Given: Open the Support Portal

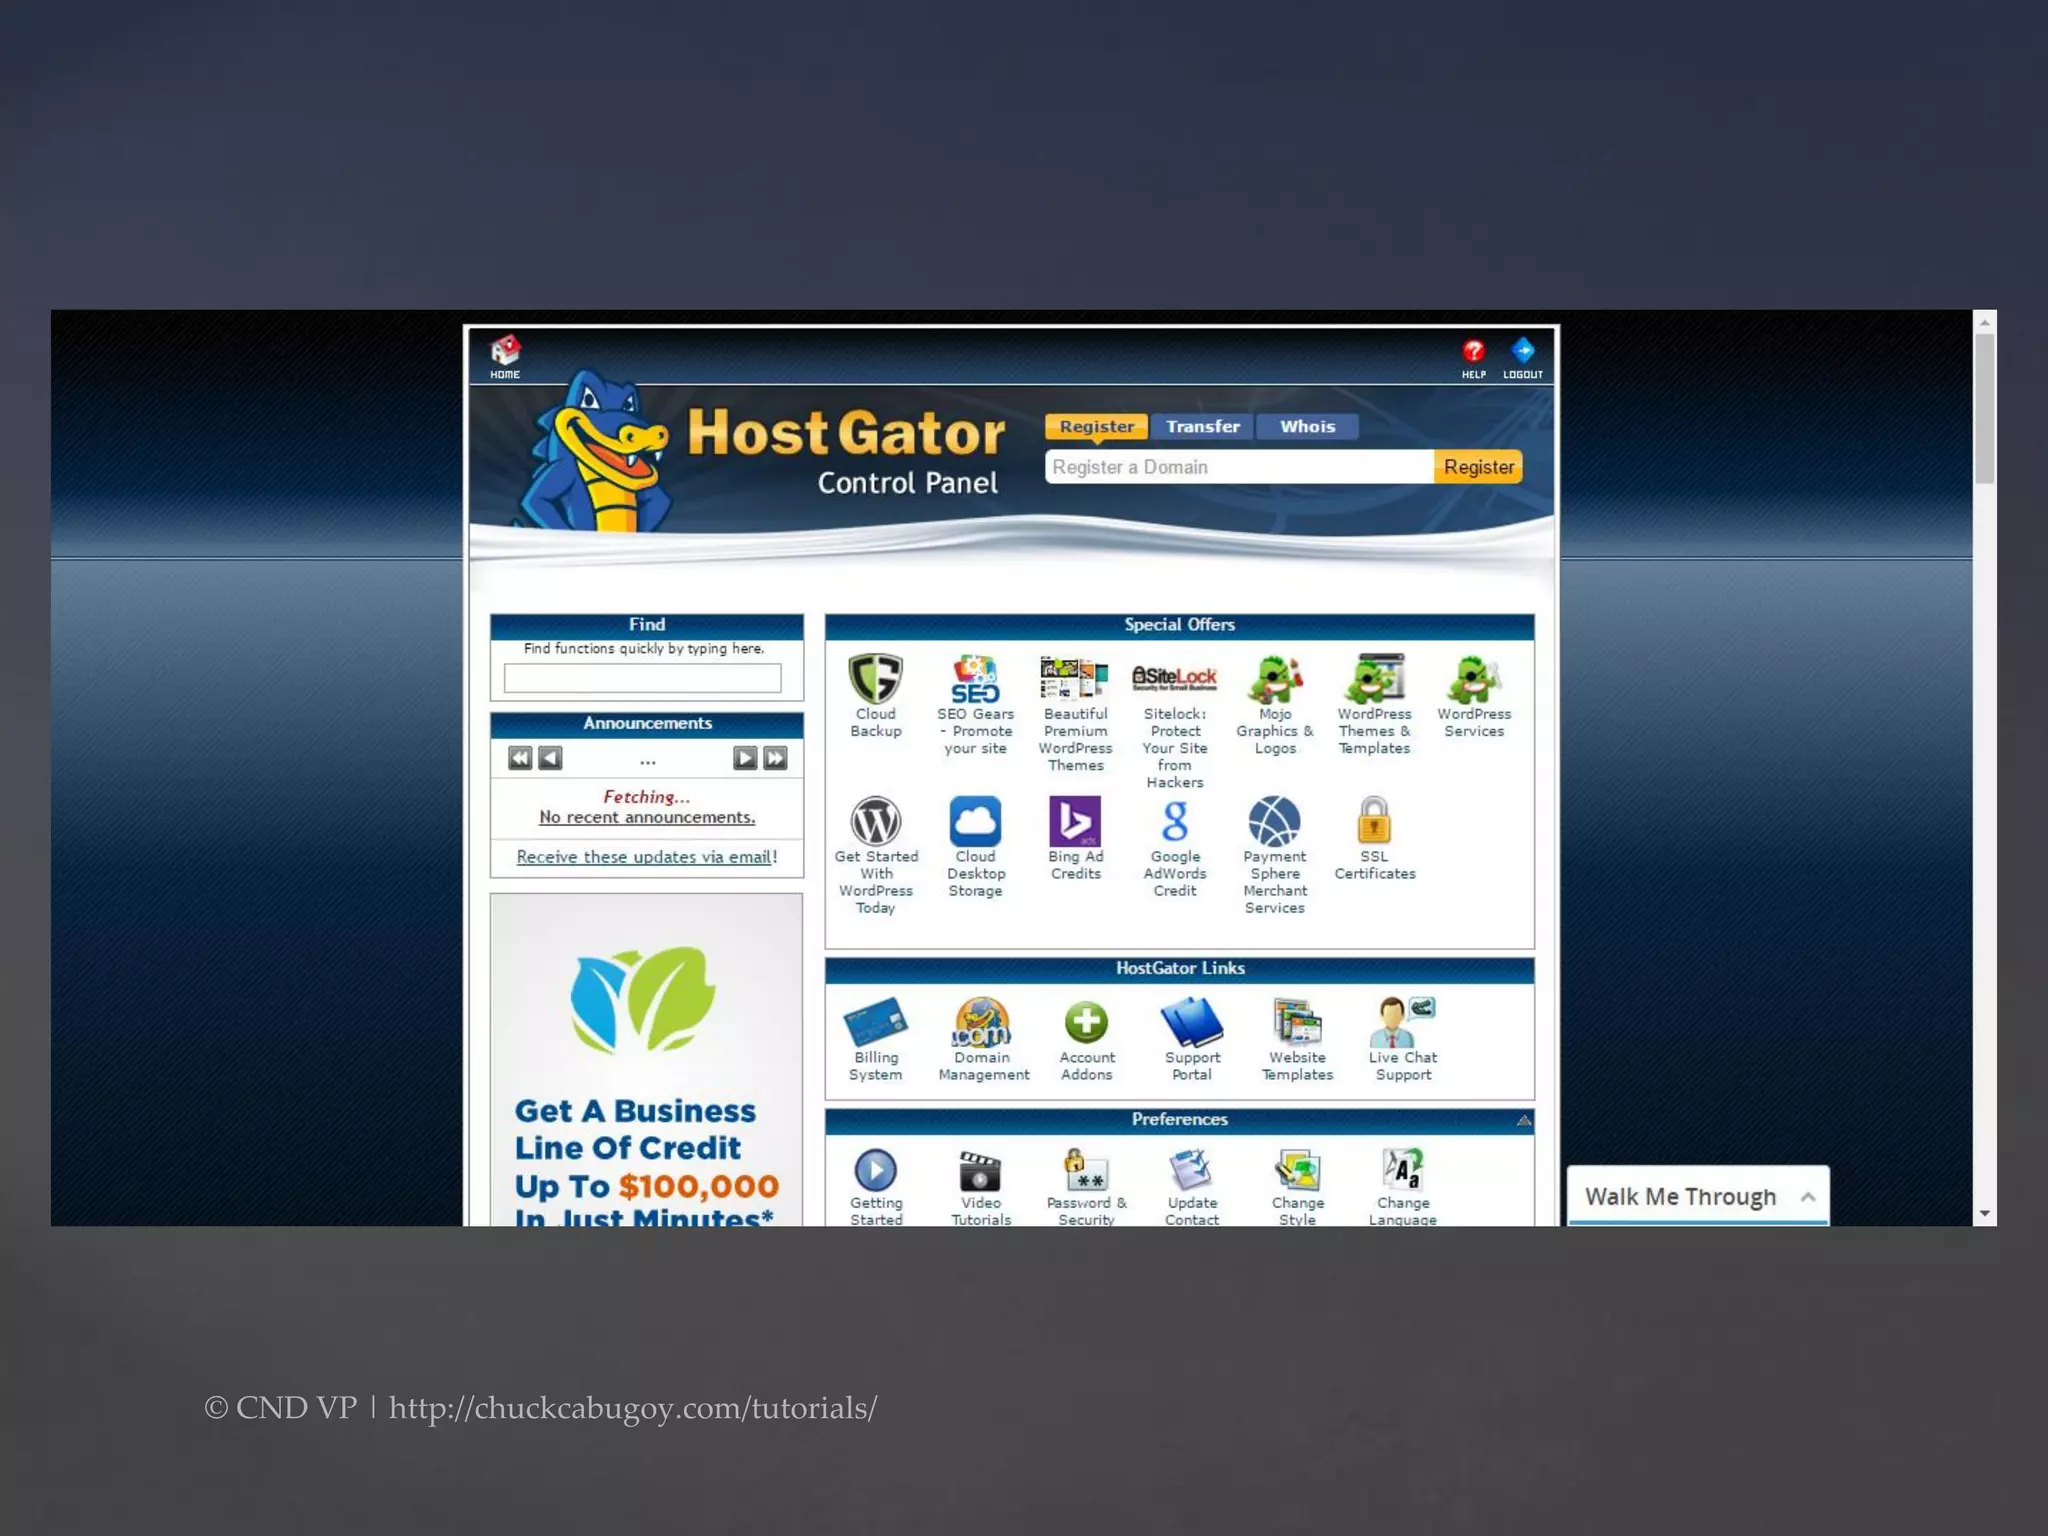Looking at the screenshot, I should (1192, 1040).
